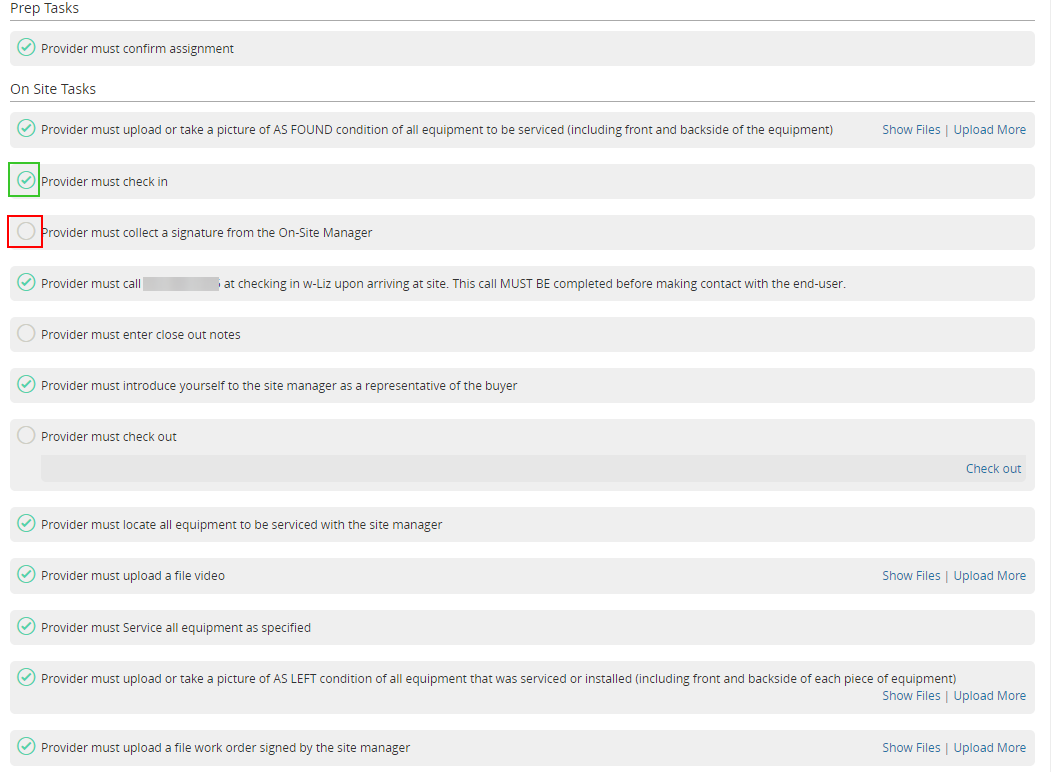Click 'Upload More' on the AS LEFT condition task
Screen dimensions: 1051x772
tap(990, 695)
